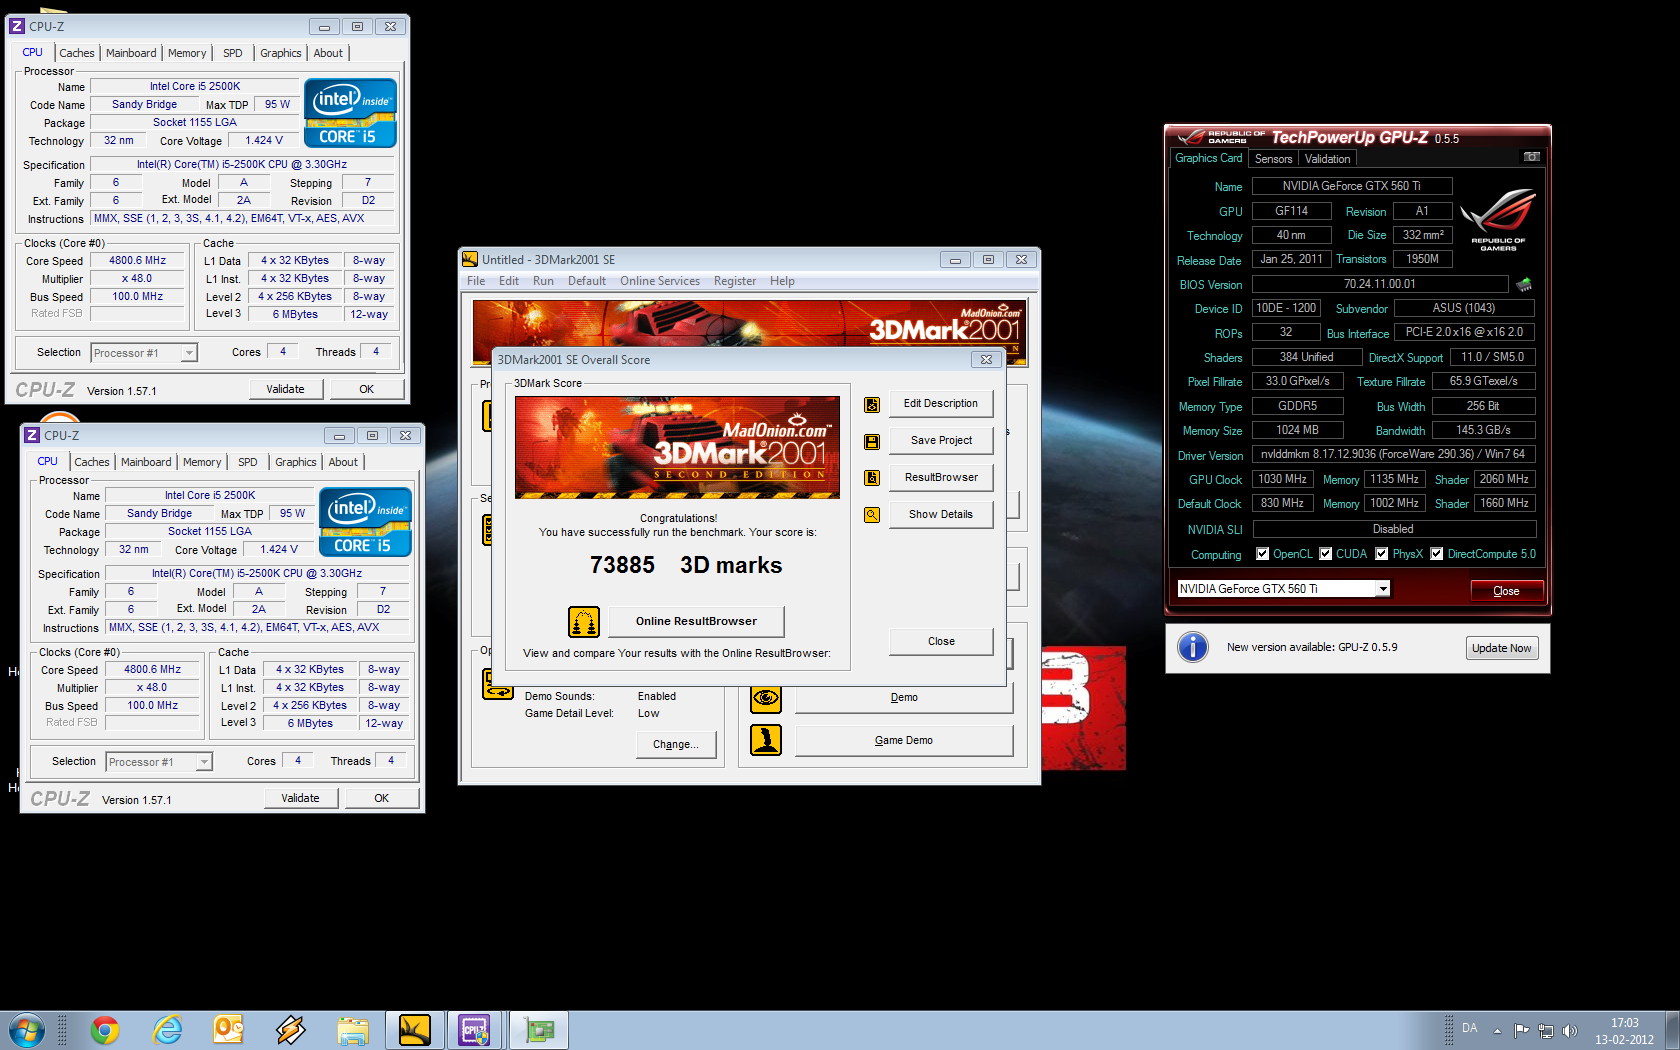Click the Action Center flag tray icon
This screenshot has width=1680, height=1050.
pyautogui.click(x=1521, y=1030)
